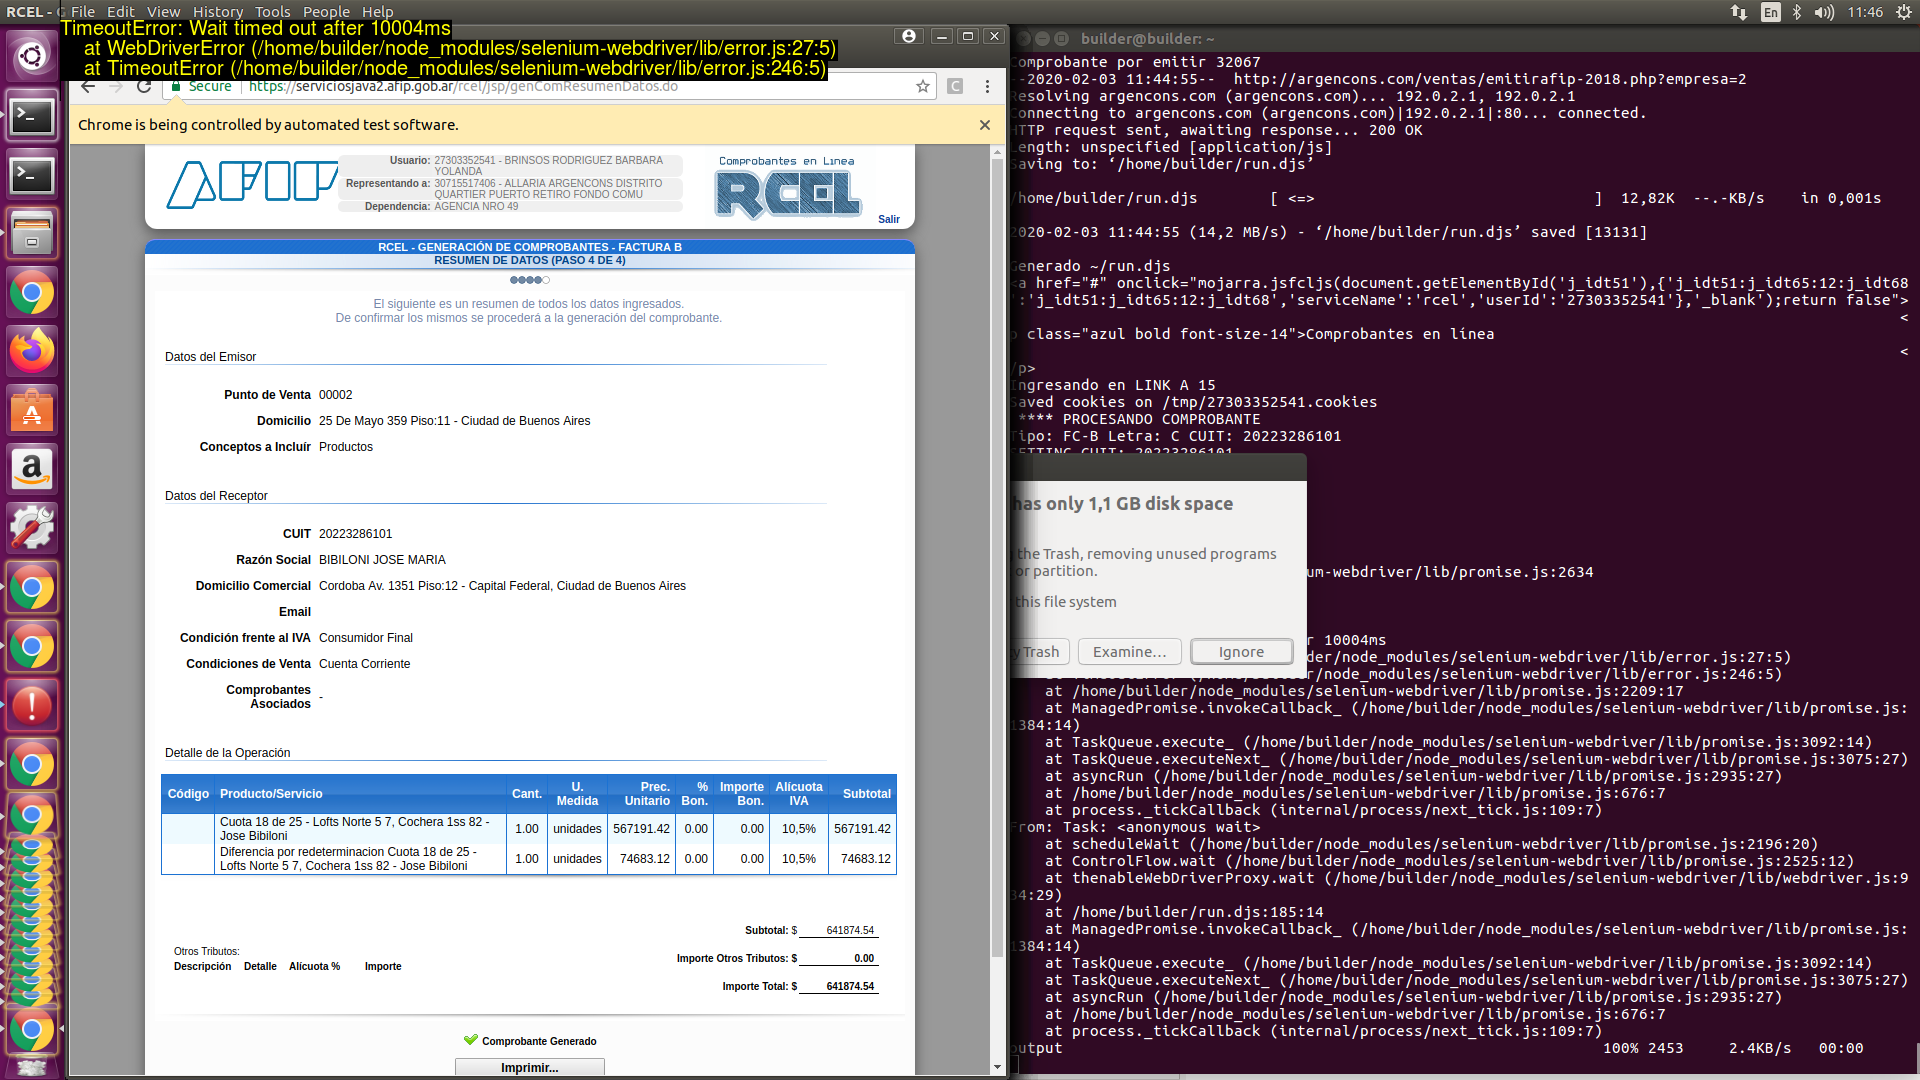1920x1080 pixels.
Task: Click the grey C extension icon
Action: pos(955,87)
